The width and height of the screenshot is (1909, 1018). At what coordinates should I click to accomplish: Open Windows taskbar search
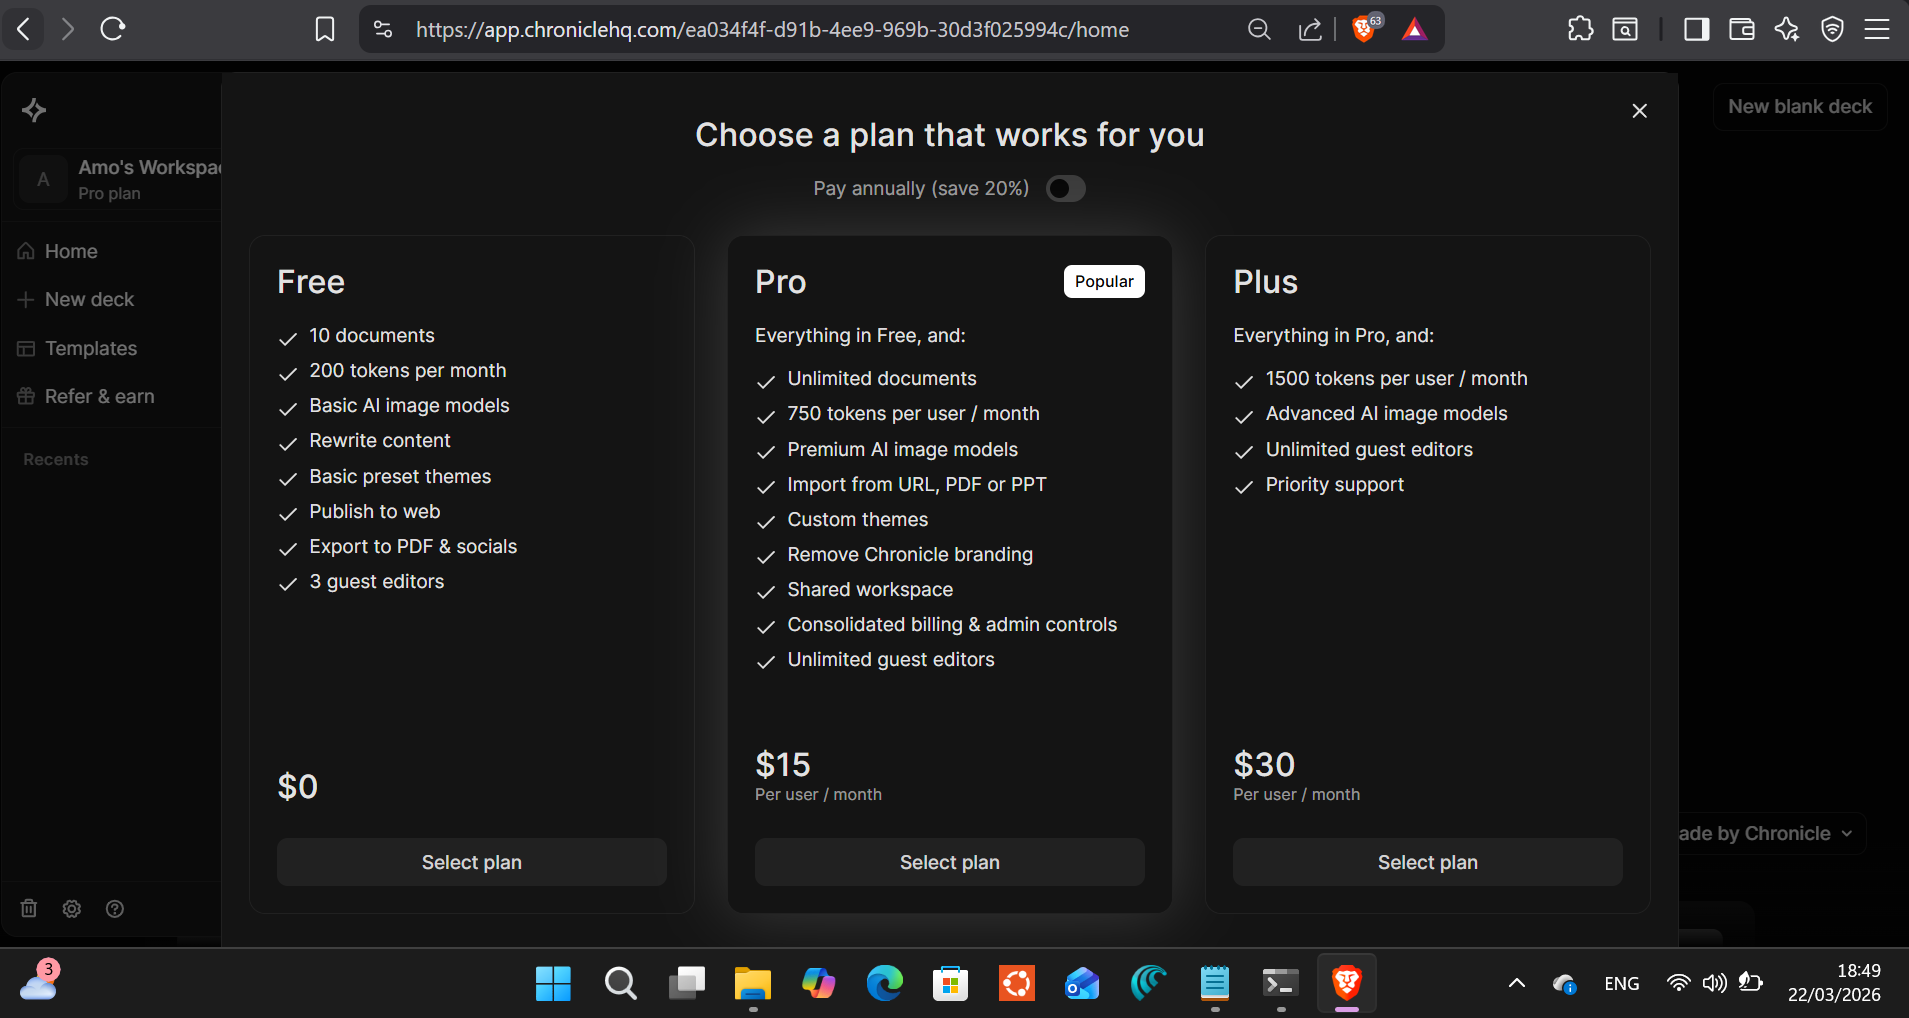[620, 984]
